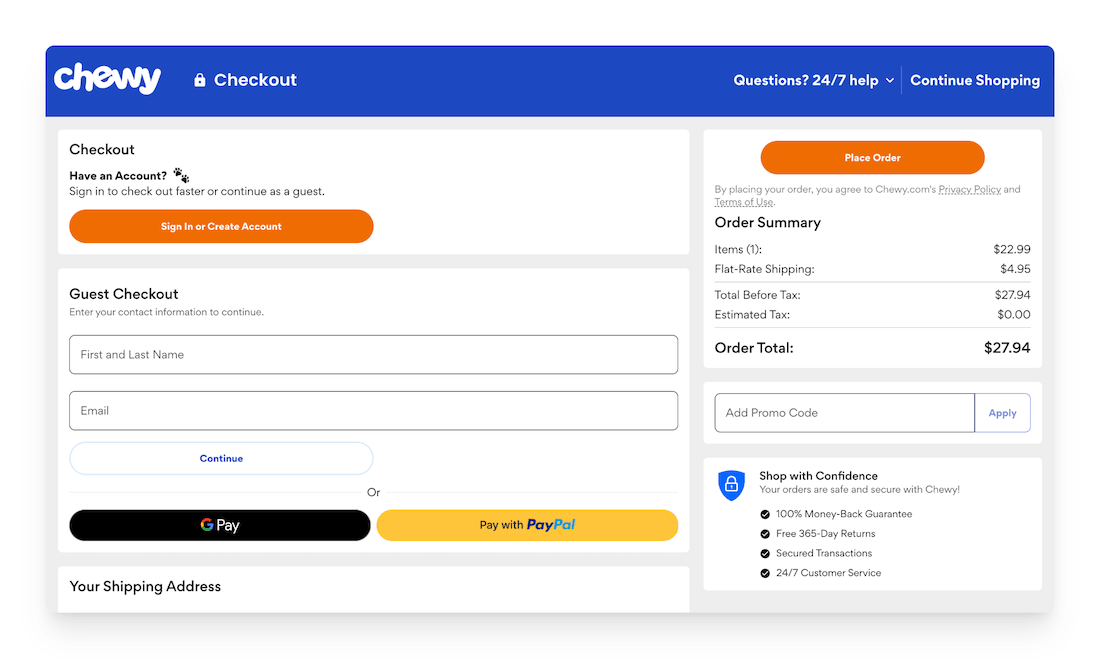Click Place Order

[x=871, y=157]
